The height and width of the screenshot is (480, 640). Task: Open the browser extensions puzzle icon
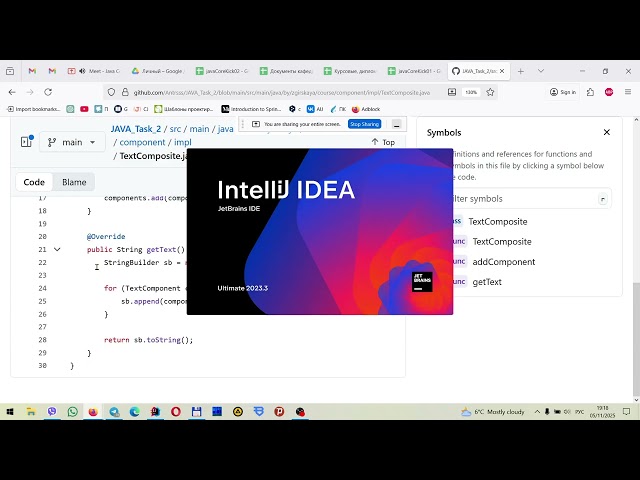pos(590,92)
